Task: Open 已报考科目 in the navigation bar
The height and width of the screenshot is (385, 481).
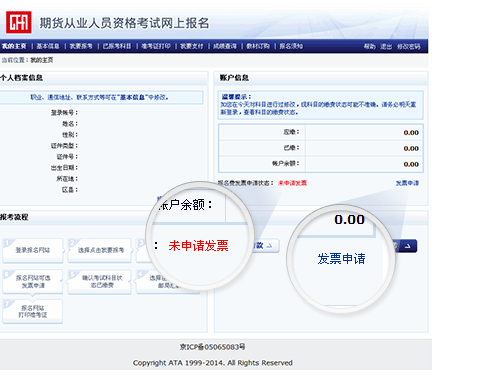Action: (x=117, y=46)
